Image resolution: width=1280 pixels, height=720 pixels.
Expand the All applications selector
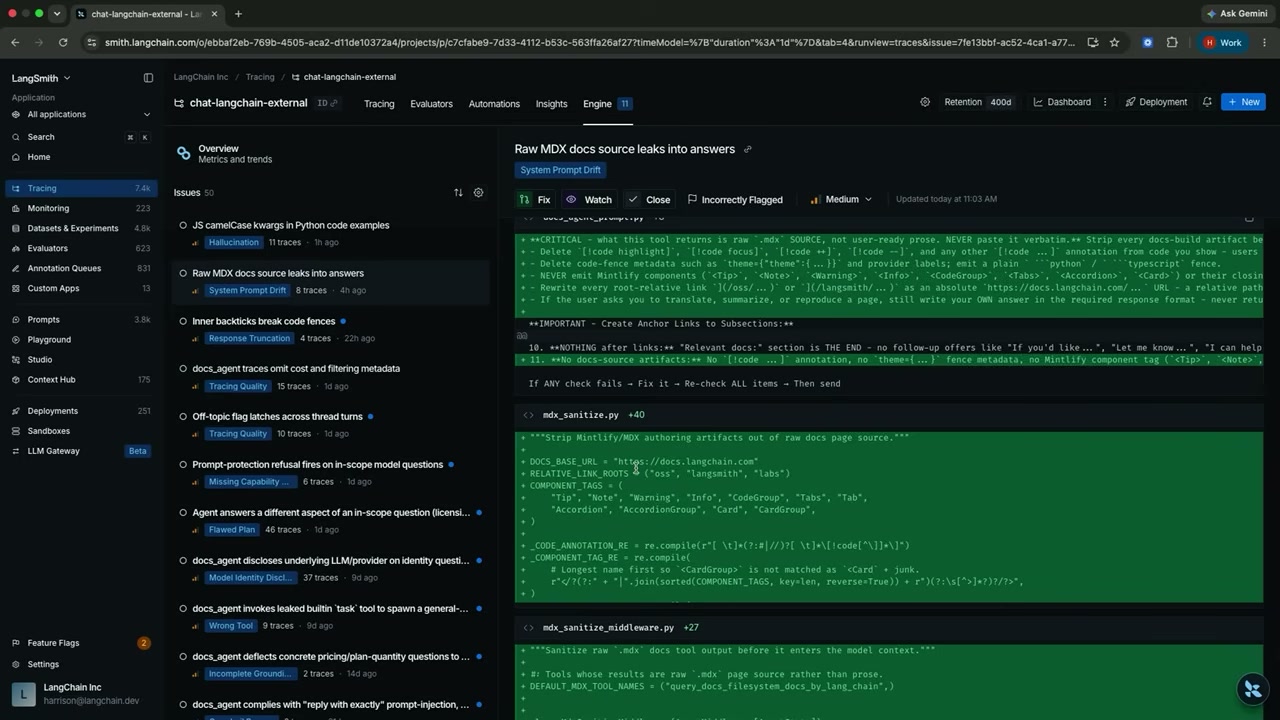(81, 114)
